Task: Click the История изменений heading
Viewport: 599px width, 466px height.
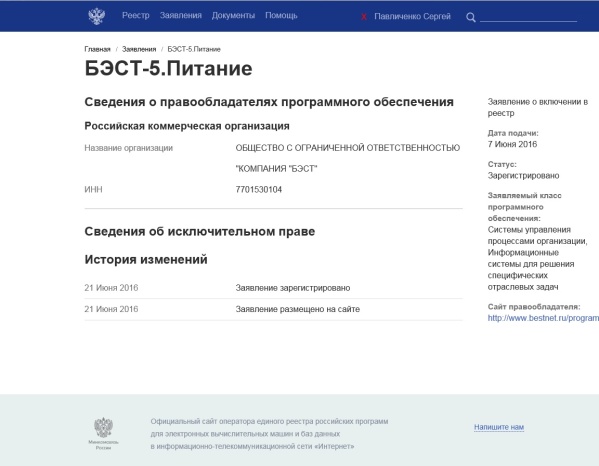Action: pyautogui.click(x=146, y=259)
